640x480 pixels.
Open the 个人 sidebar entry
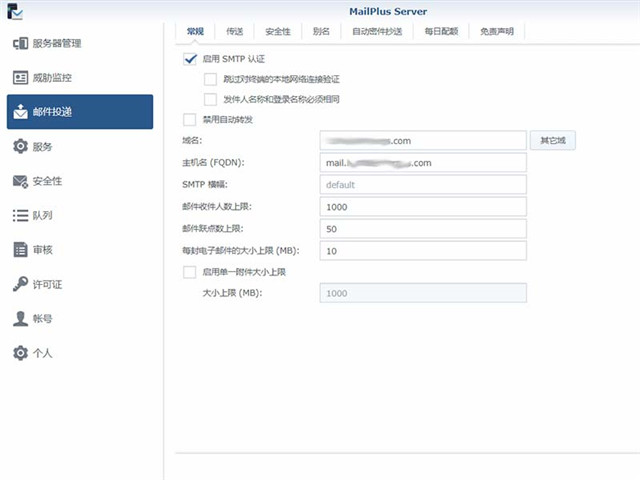(x=80, y=353)
